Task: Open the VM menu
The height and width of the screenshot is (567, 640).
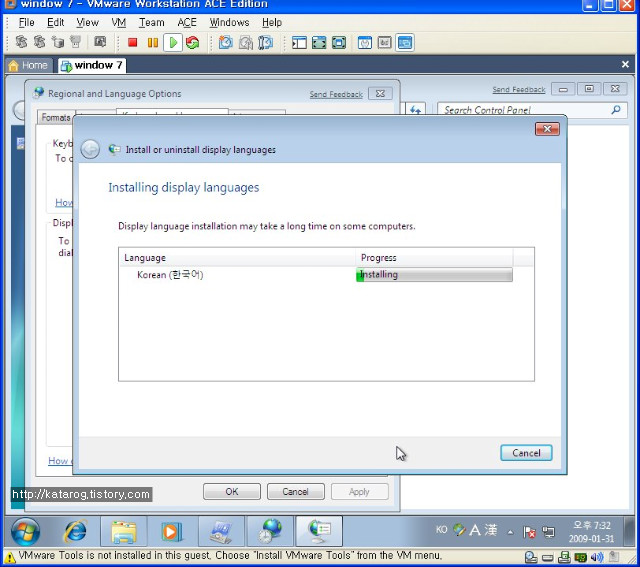Action: tap(118, 22)
